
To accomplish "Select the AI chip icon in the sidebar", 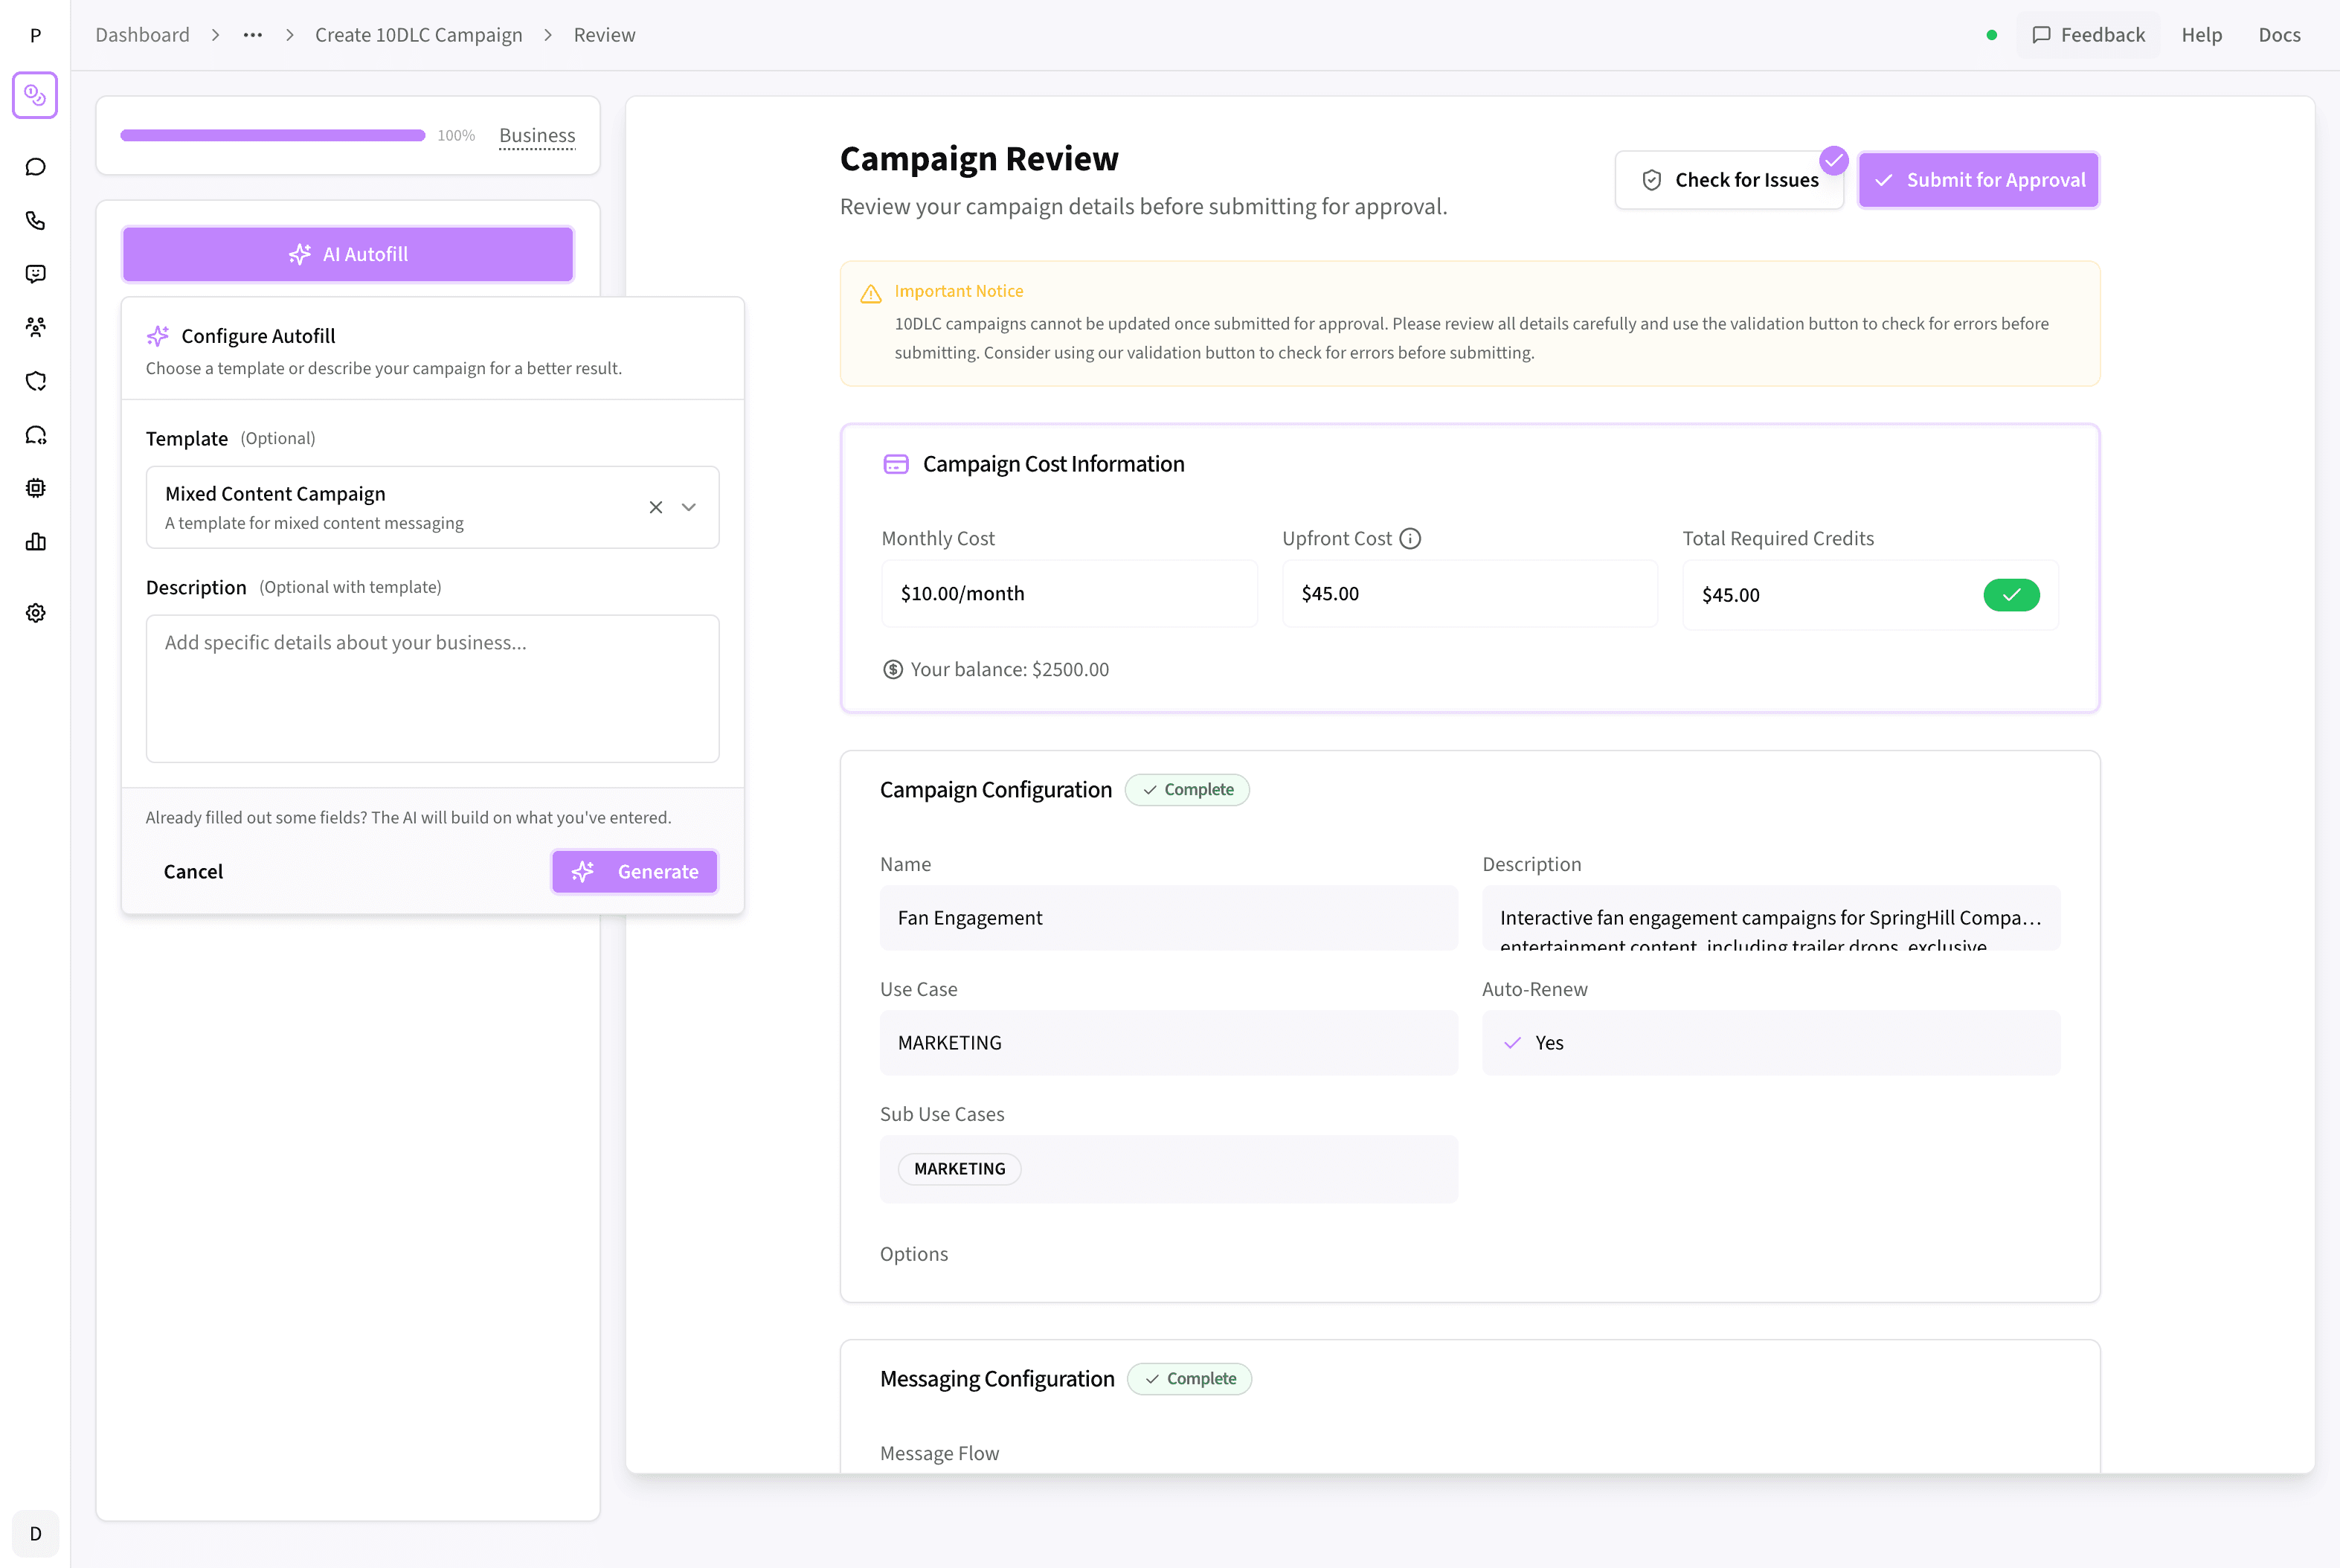I will tap(36, 488).
